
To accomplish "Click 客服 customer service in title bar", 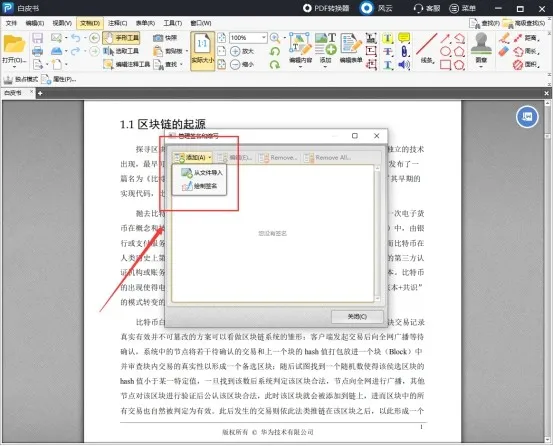I will point(427,8).
